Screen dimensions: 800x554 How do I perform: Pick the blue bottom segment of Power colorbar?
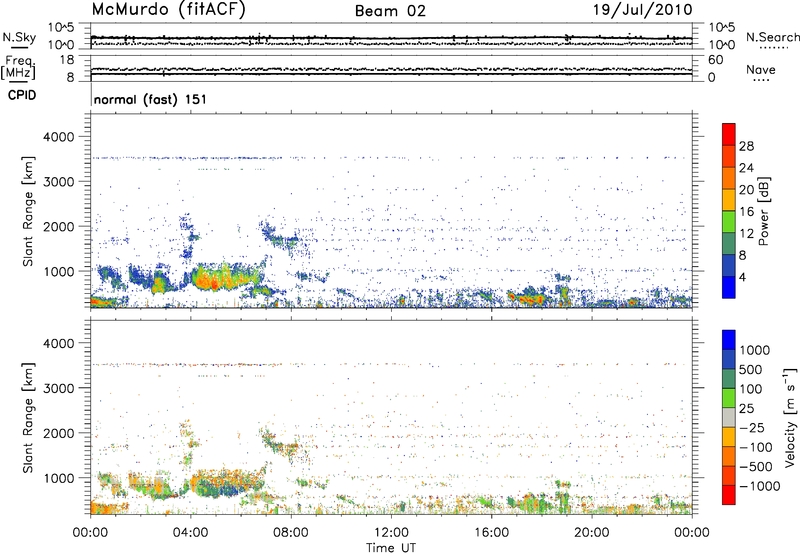pyautogui.click(x=729, y=287)
